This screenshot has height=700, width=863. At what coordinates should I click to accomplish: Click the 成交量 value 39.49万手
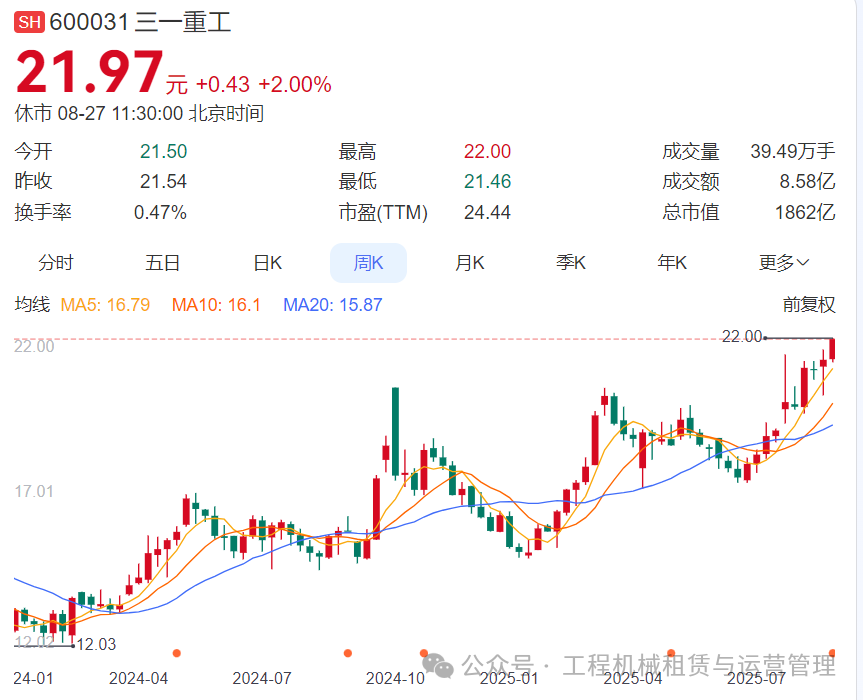point(793,151)
